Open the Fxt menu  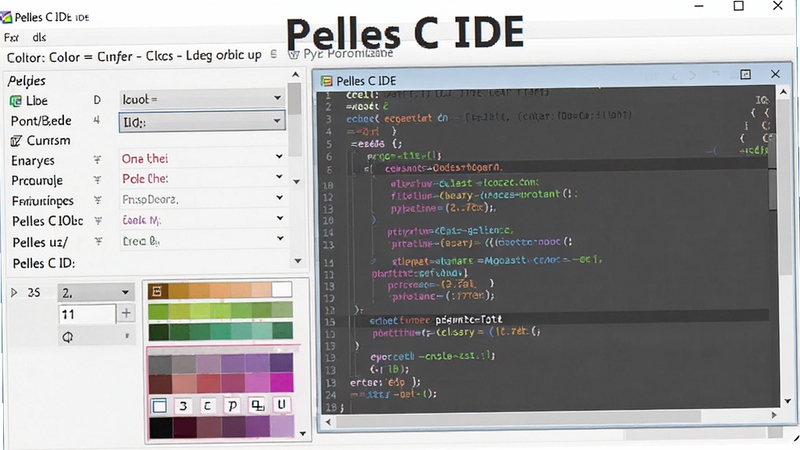click(11, 37)
